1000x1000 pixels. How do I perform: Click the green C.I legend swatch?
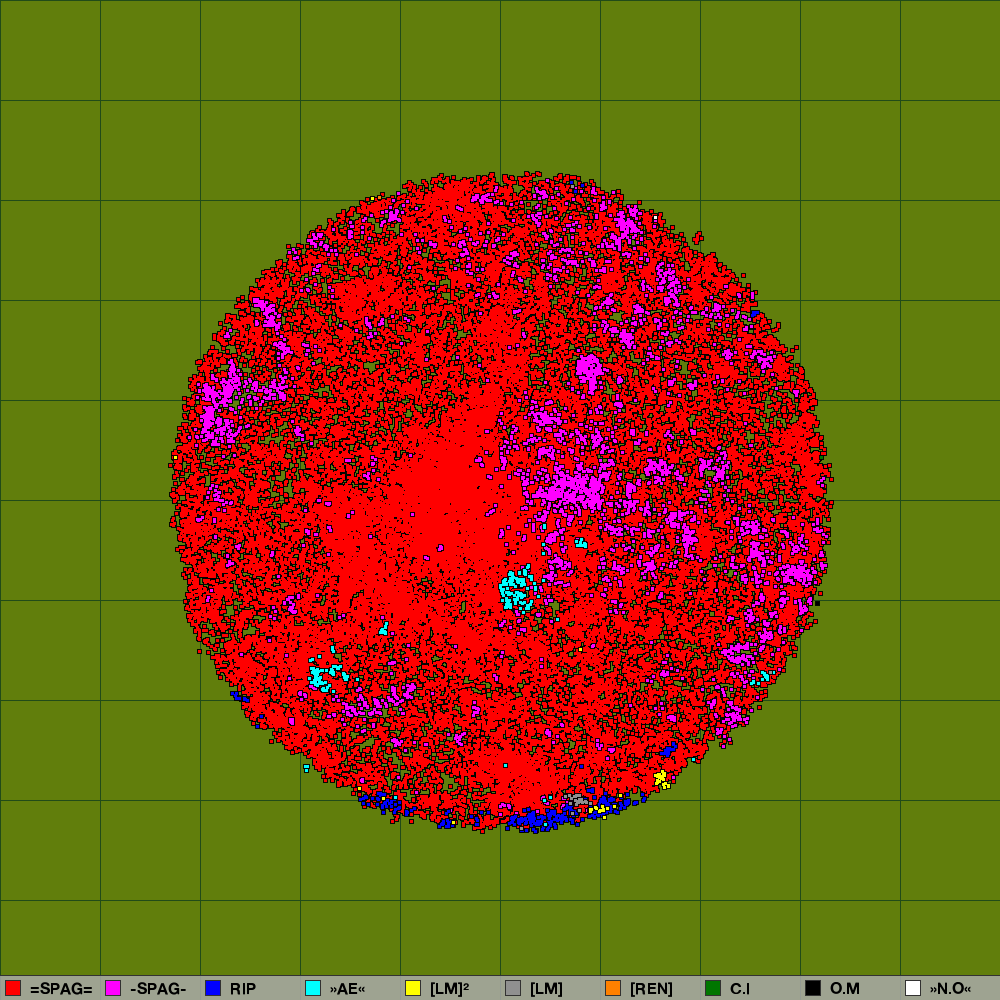(x=713, y=988)
